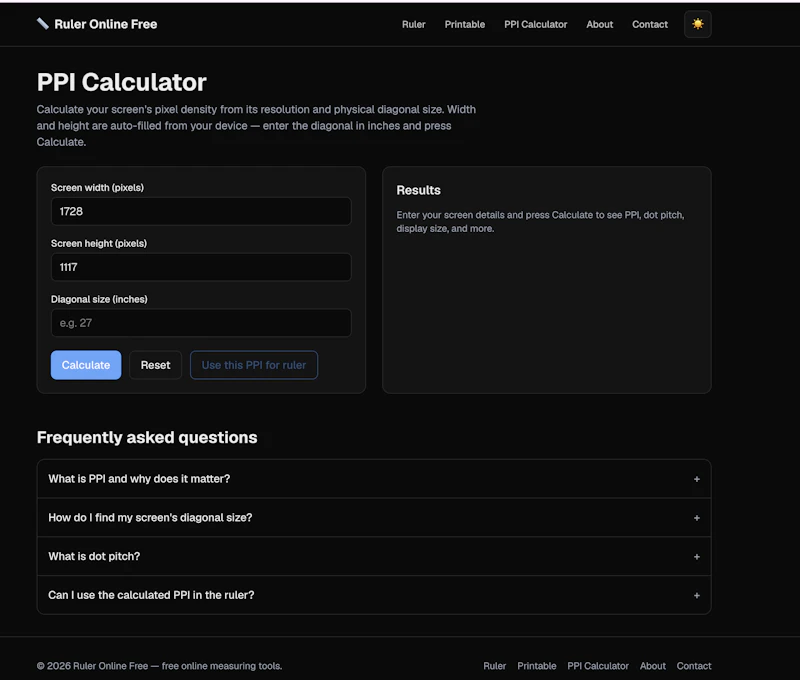Click the 'Frequently asked questions' heading

(x=147, y=438)
